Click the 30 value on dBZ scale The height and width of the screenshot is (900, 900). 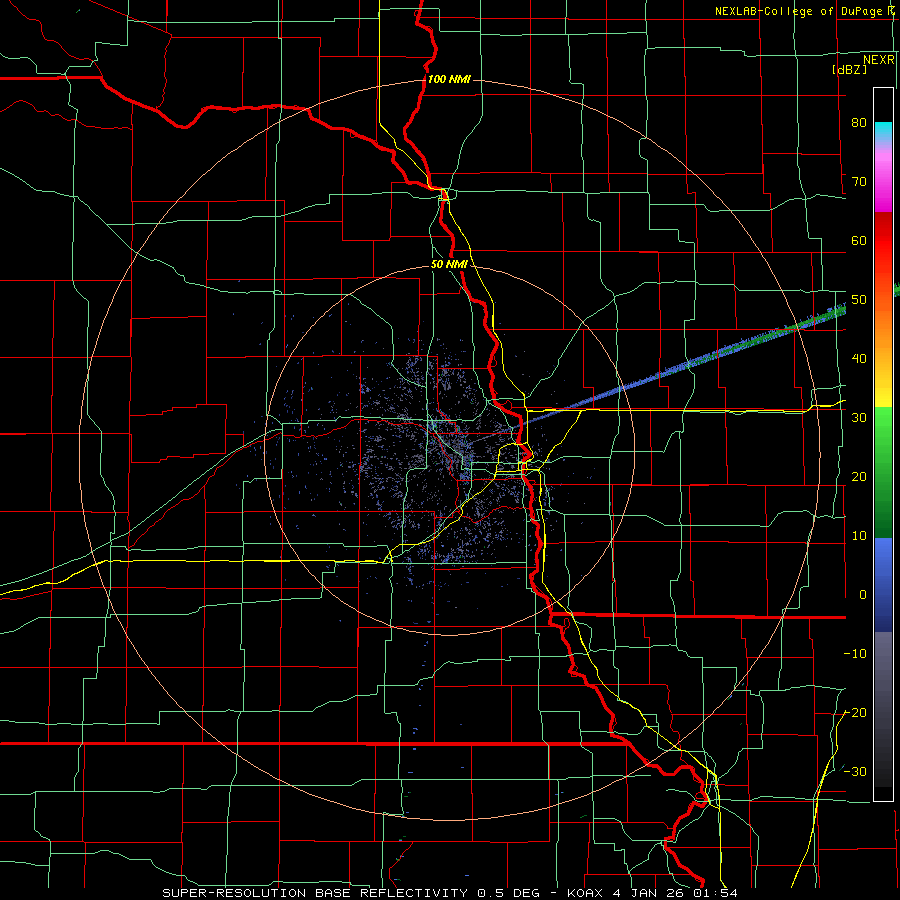click(859, 418)
